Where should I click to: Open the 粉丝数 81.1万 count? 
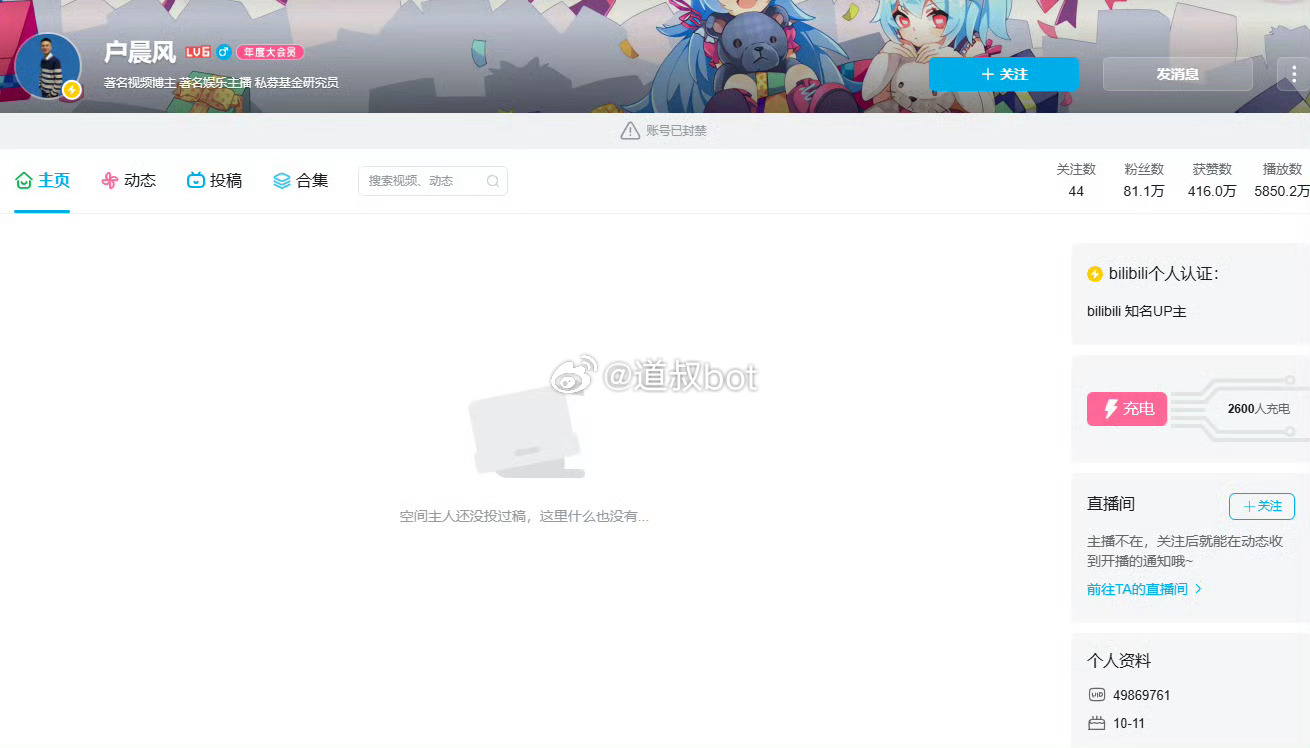[x=1144, y=180]
